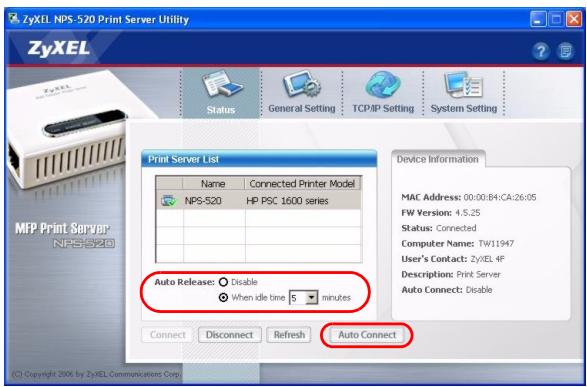Switch to the Status tab label
Image resolution: width=587 pixels, height=387 pixels.
tap(221, 110)
